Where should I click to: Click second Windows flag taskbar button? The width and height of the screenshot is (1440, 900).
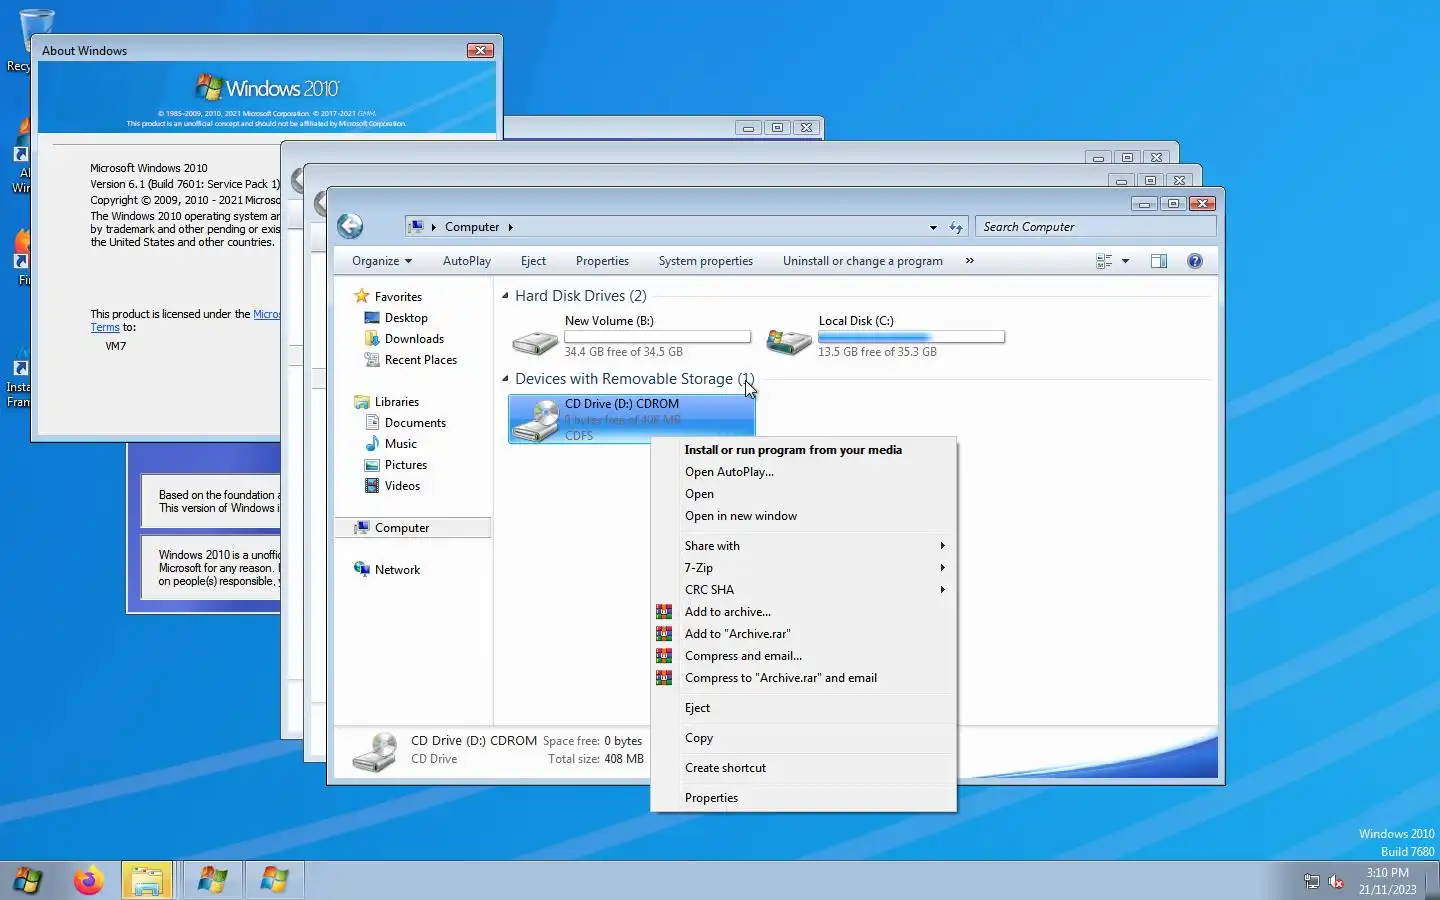pos(274,881)
